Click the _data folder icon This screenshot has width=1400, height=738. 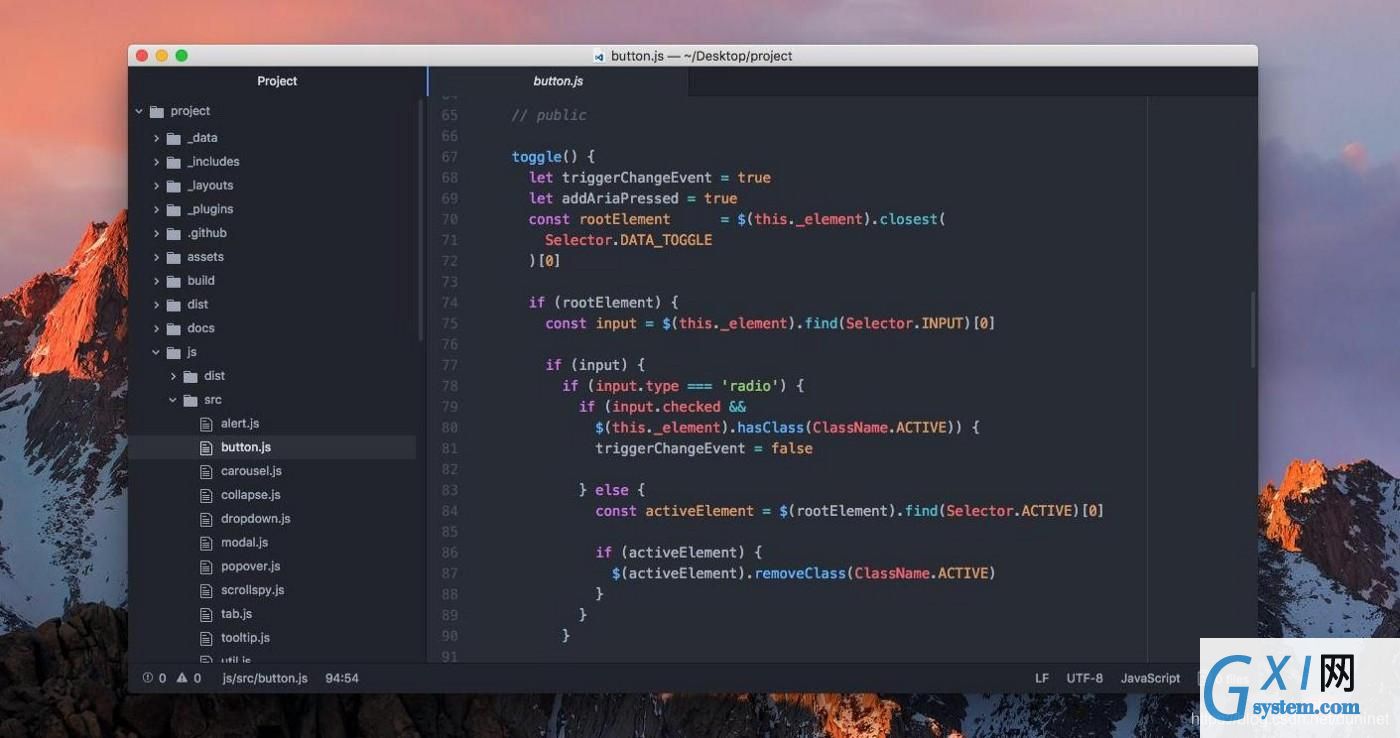173,138
